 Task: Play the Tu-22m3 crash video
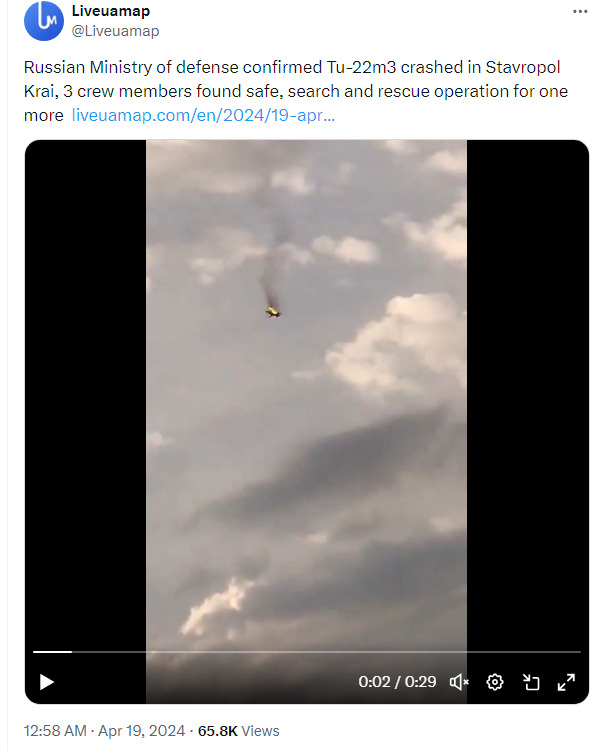tap(46, 682)
